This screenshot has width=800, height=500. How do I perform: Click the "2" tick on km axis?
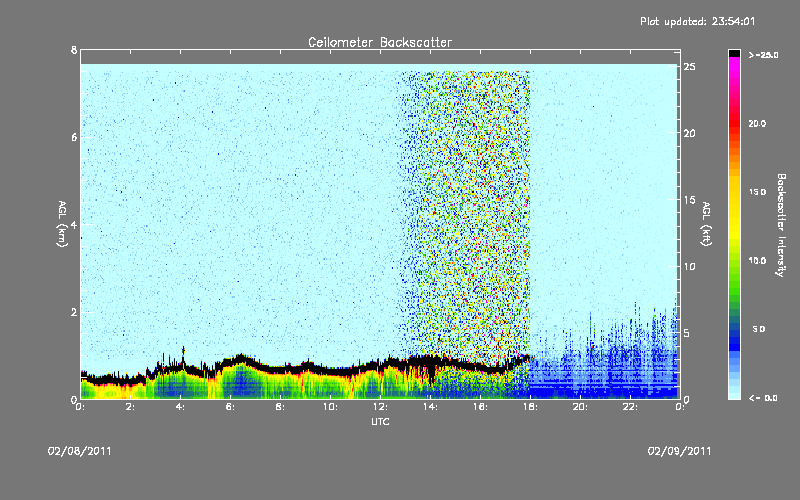[74, 312]
